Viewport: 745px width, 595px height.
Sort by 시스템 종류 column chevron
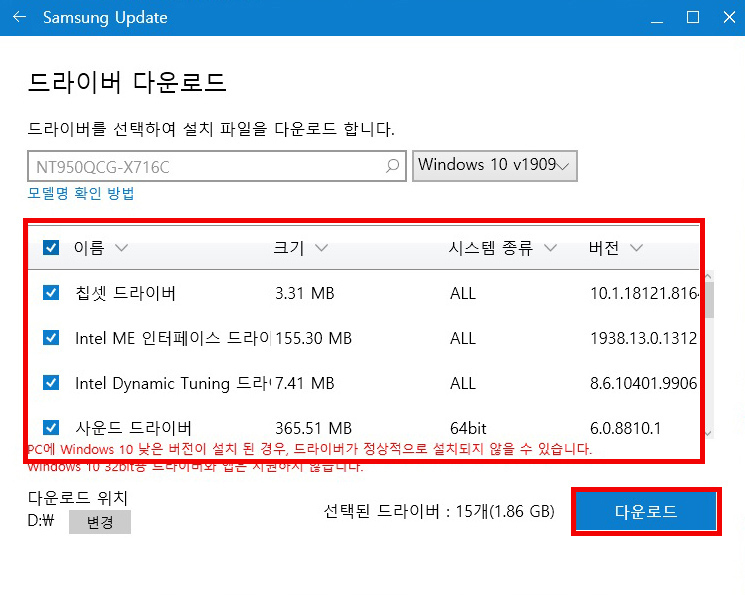(x=550, y=248)
